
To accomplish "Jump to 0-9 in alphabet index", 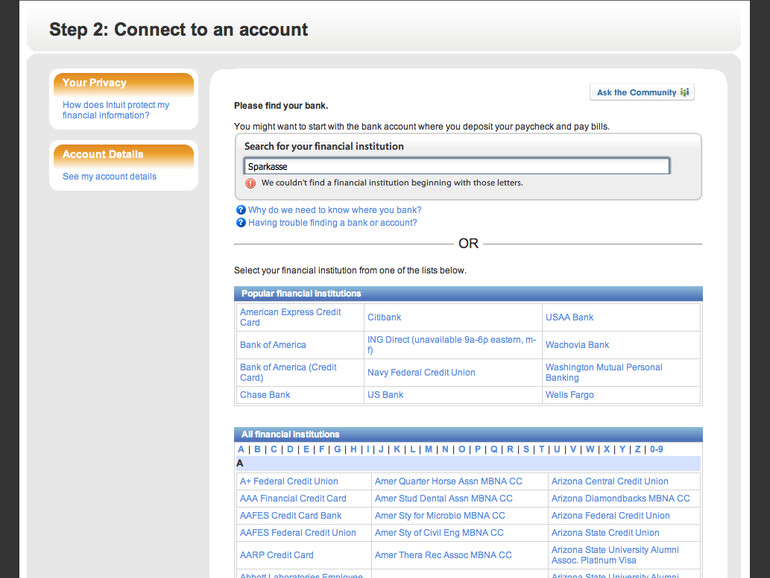I will click(657, 449).
